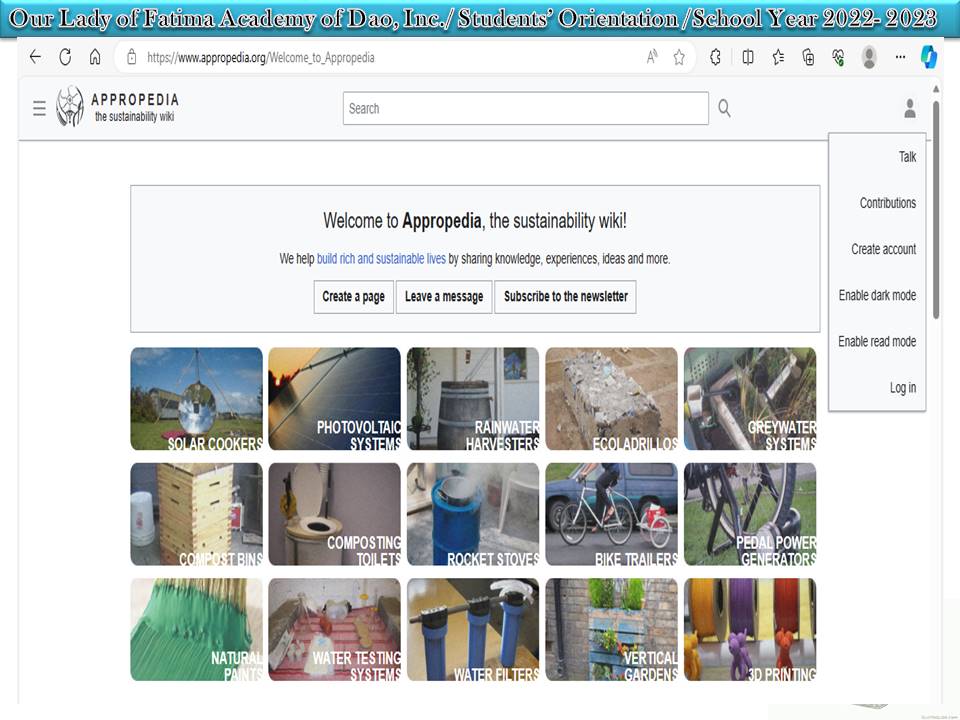960x720 pixels.
Task: Click into the Appropedia search field
Action: point(525,108)
